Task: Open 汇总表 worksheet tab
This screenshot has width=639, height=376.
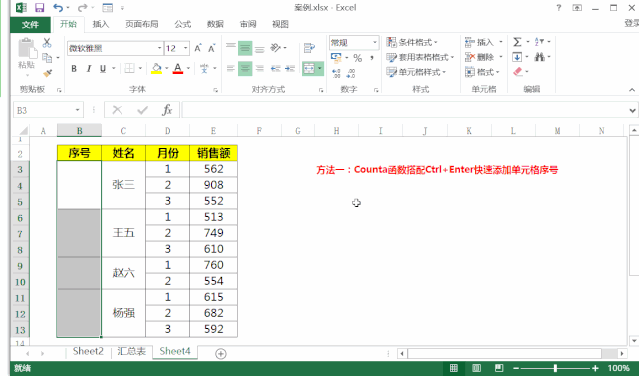Action: 131,352
